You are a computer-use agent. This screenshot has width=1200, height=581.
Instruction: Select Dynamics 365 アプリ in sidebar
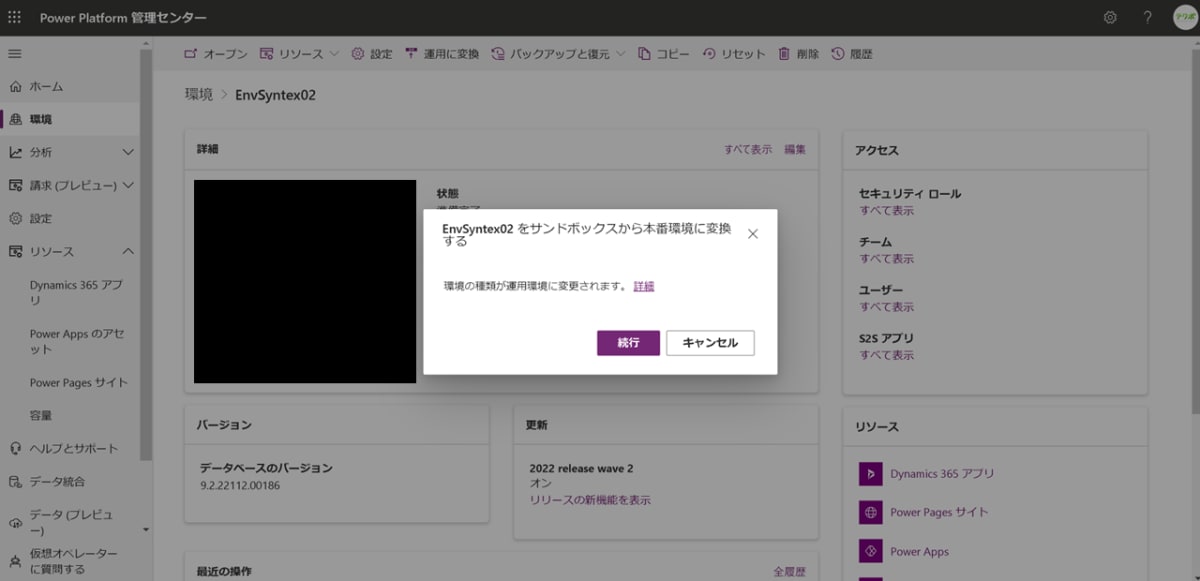coord(77,293)
